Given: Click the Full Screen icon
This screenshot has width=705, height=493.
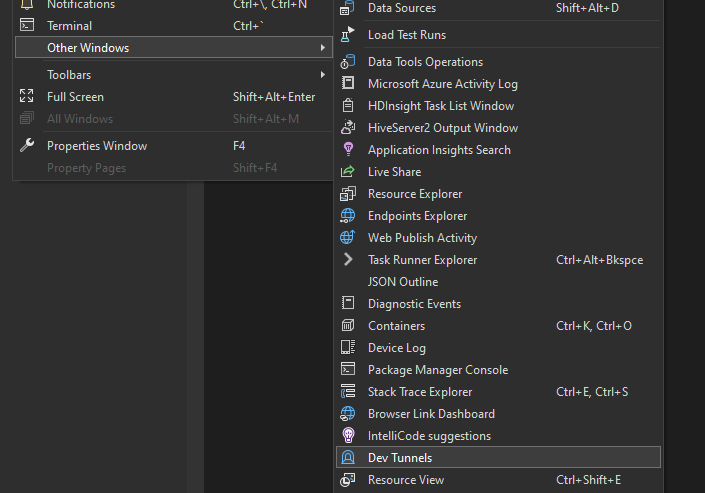Looking at the screenshot, I should tap(27, 97).
